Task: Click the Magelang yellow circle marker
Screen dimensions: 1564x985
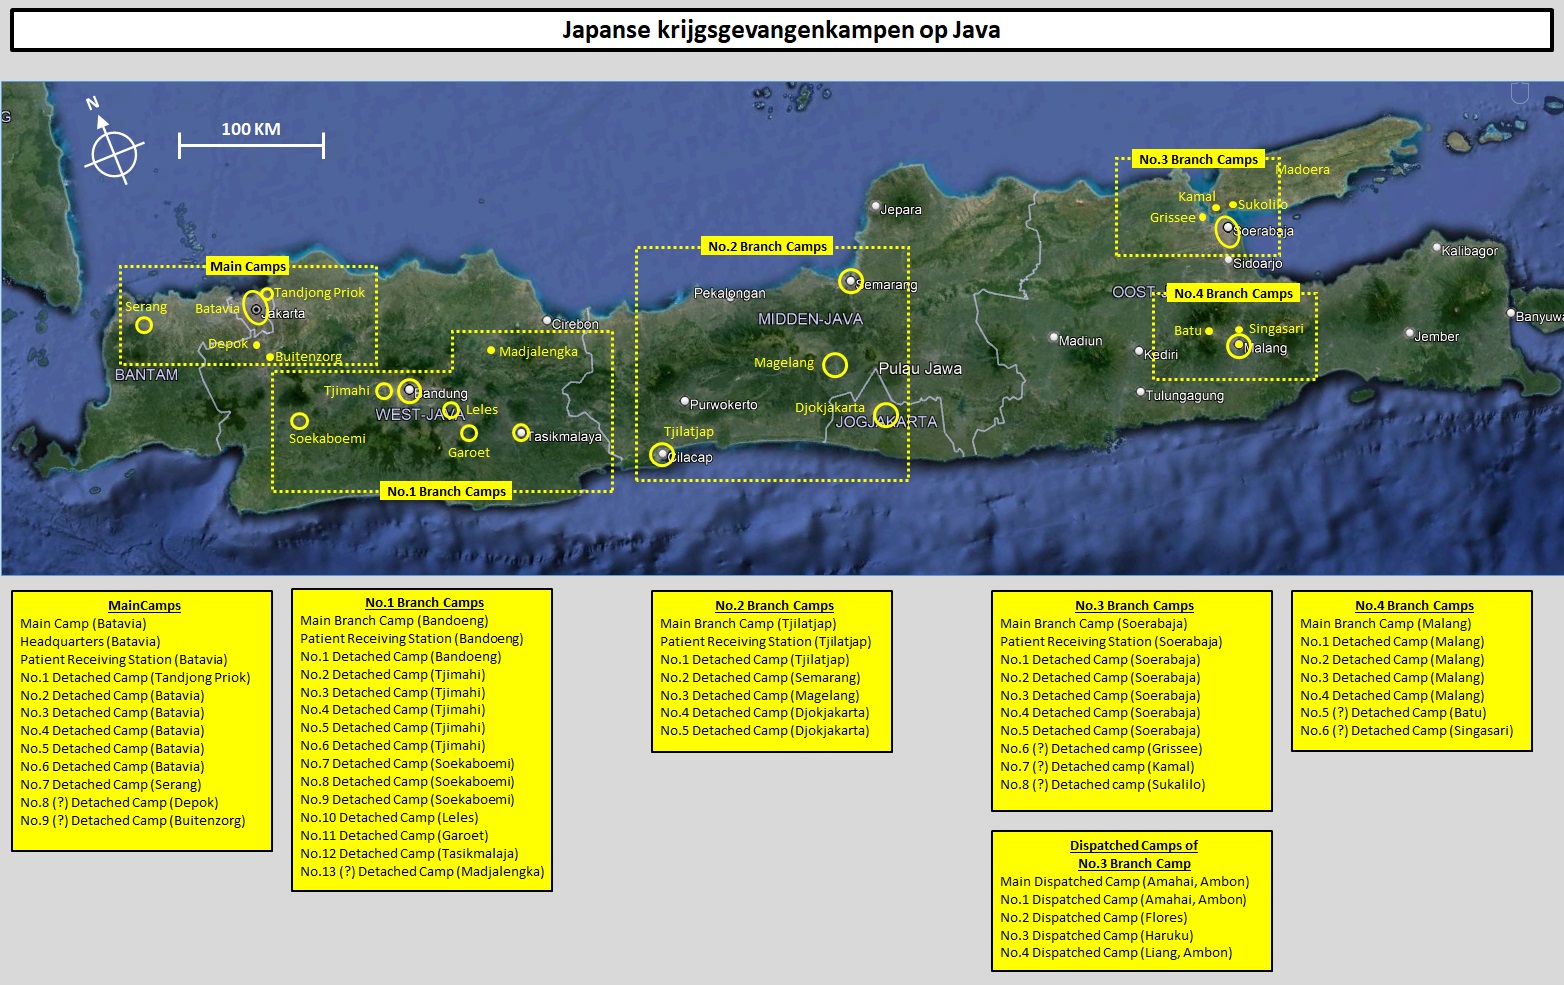Action: click(x=835, y=365)
